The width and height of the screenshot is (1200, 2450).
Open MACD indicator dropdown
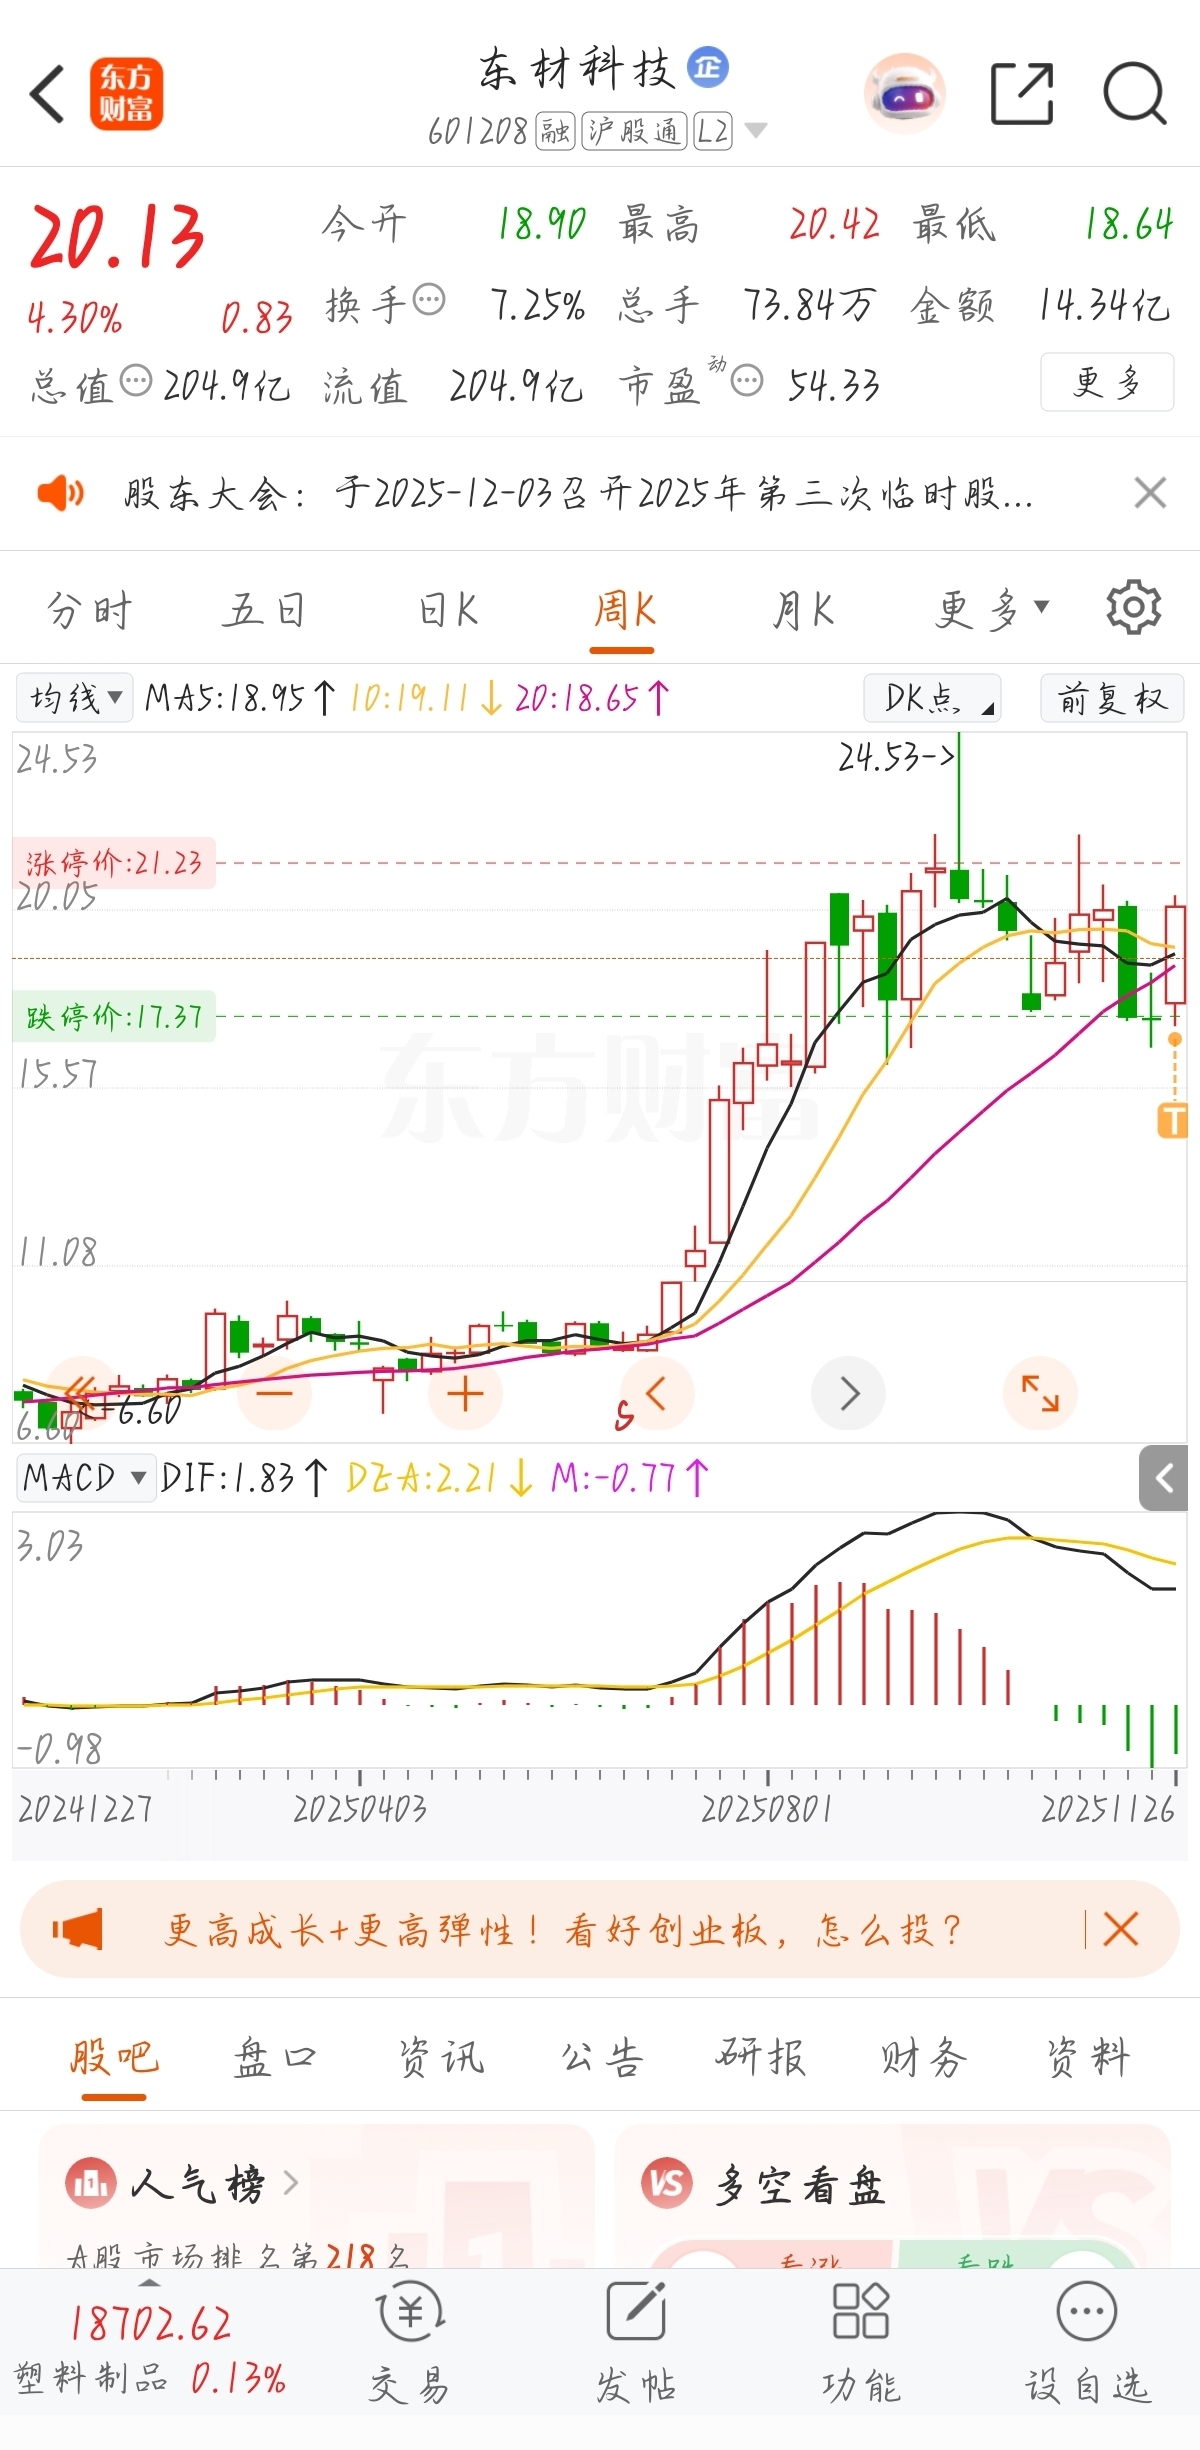(x=86, y=1478)
